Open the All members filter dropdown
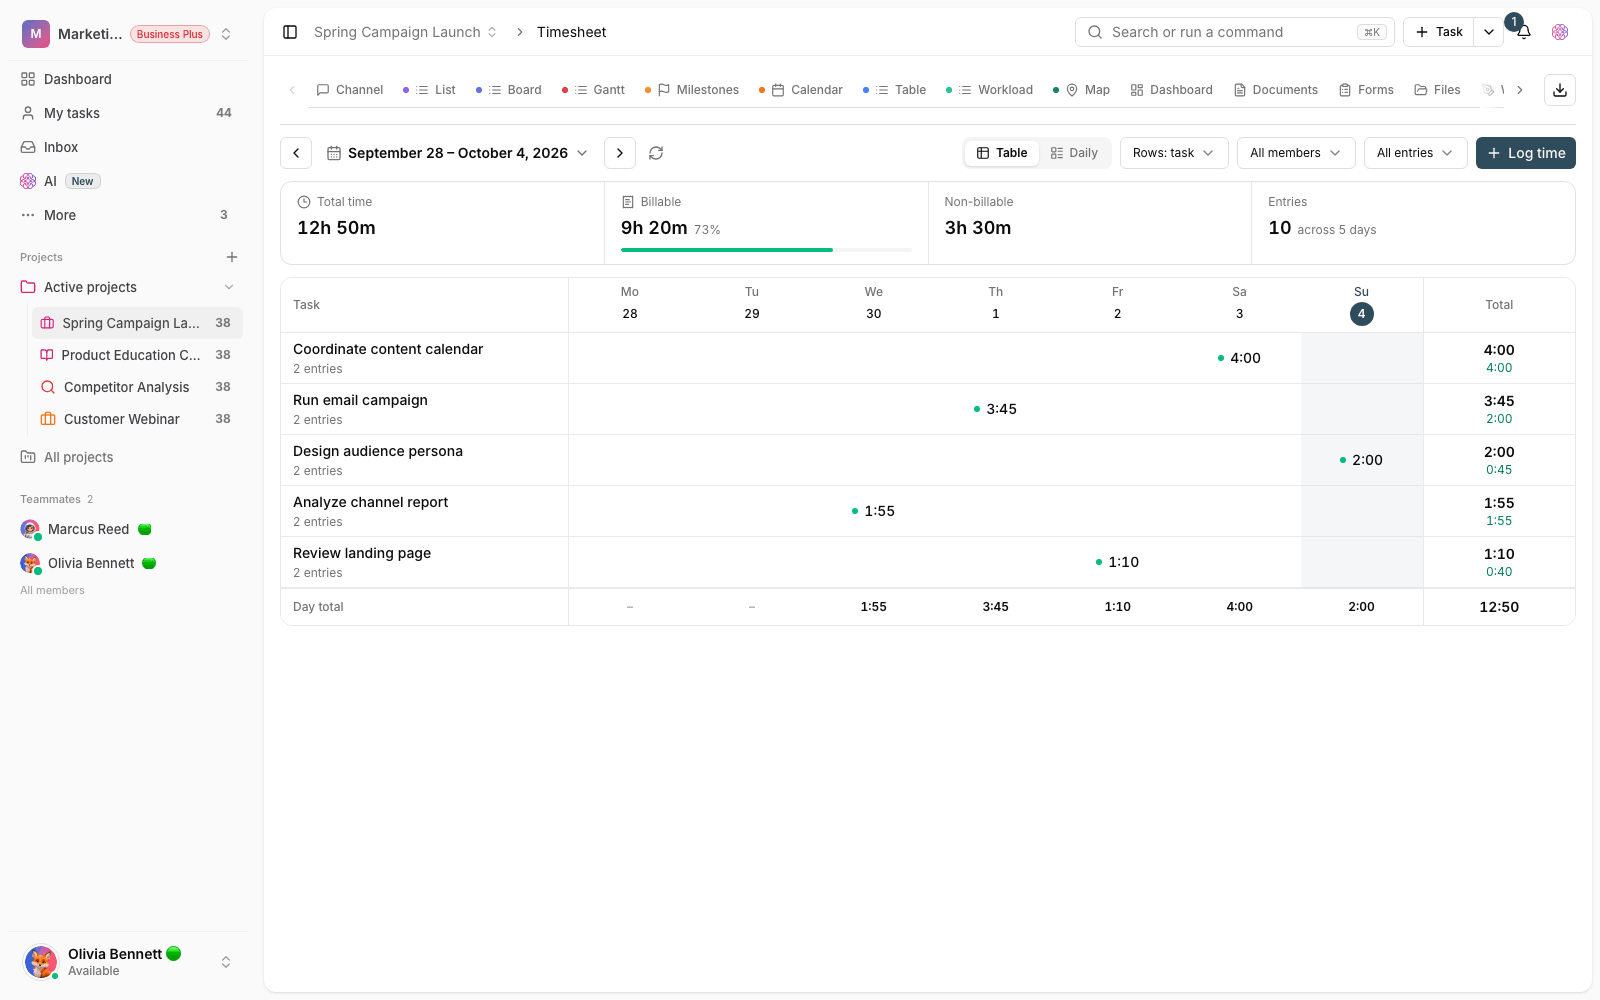 [x=1296, y=153]
